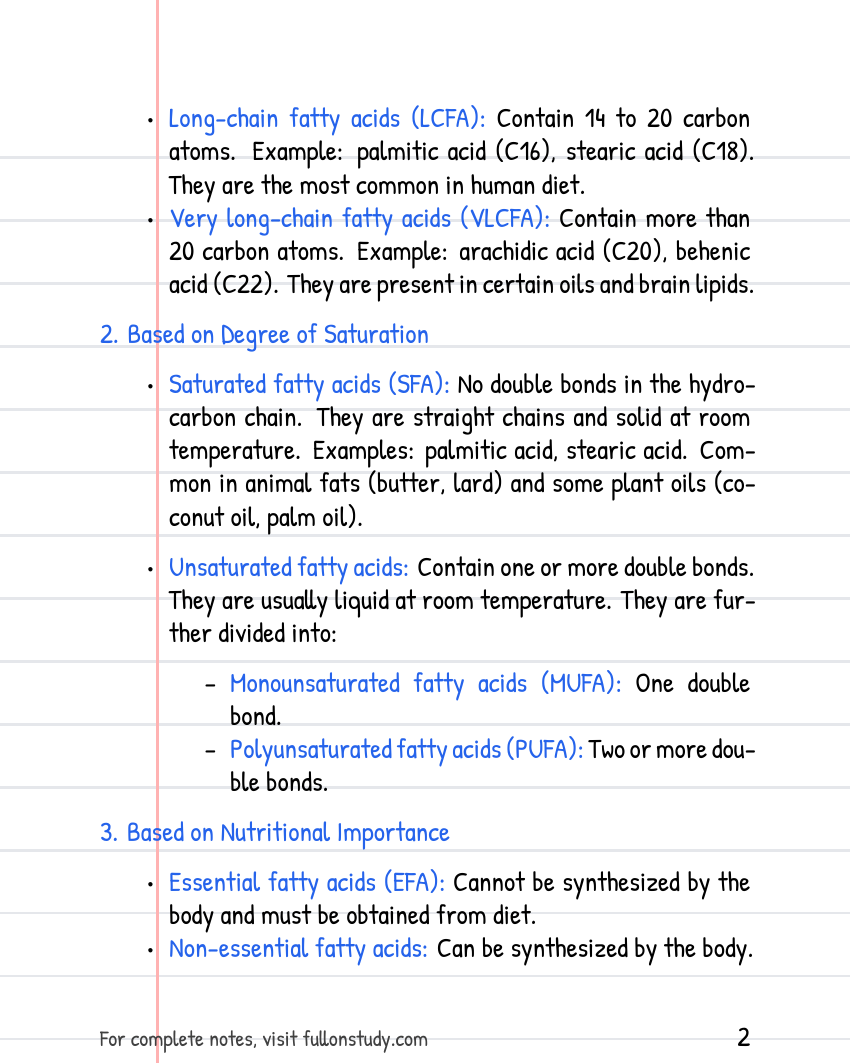This screenshot has height=1063, width=851.
Task: Click the text 'Can be synthesized by the body.'
Action: pyautogui.click(x=595, y=949)
